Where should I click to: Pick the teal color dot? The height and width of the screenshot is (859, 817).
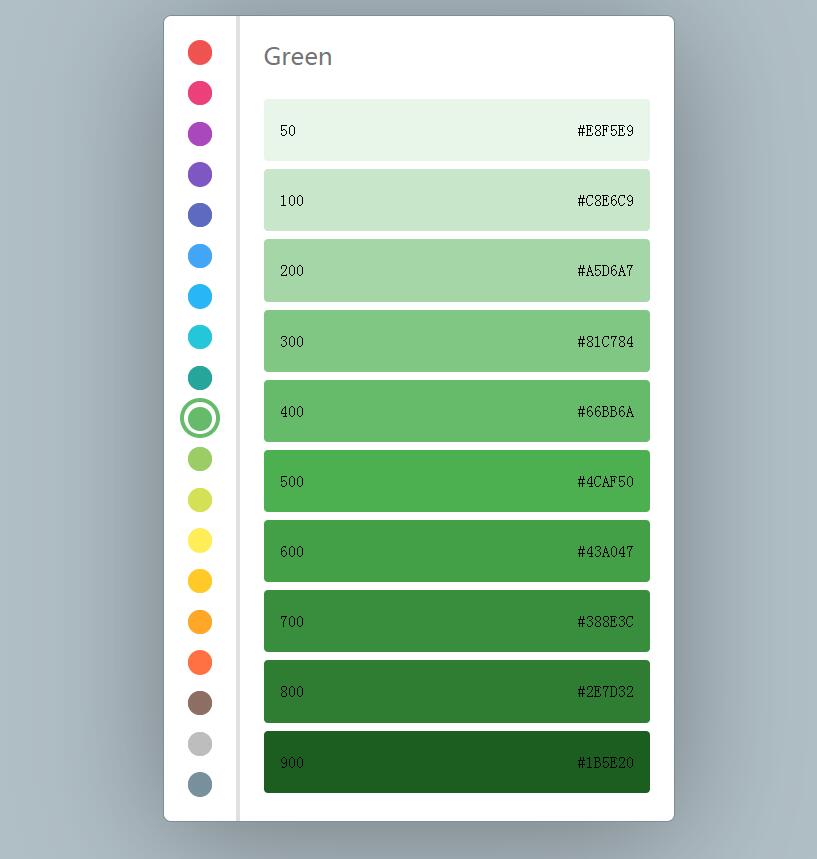click(200, 378)
